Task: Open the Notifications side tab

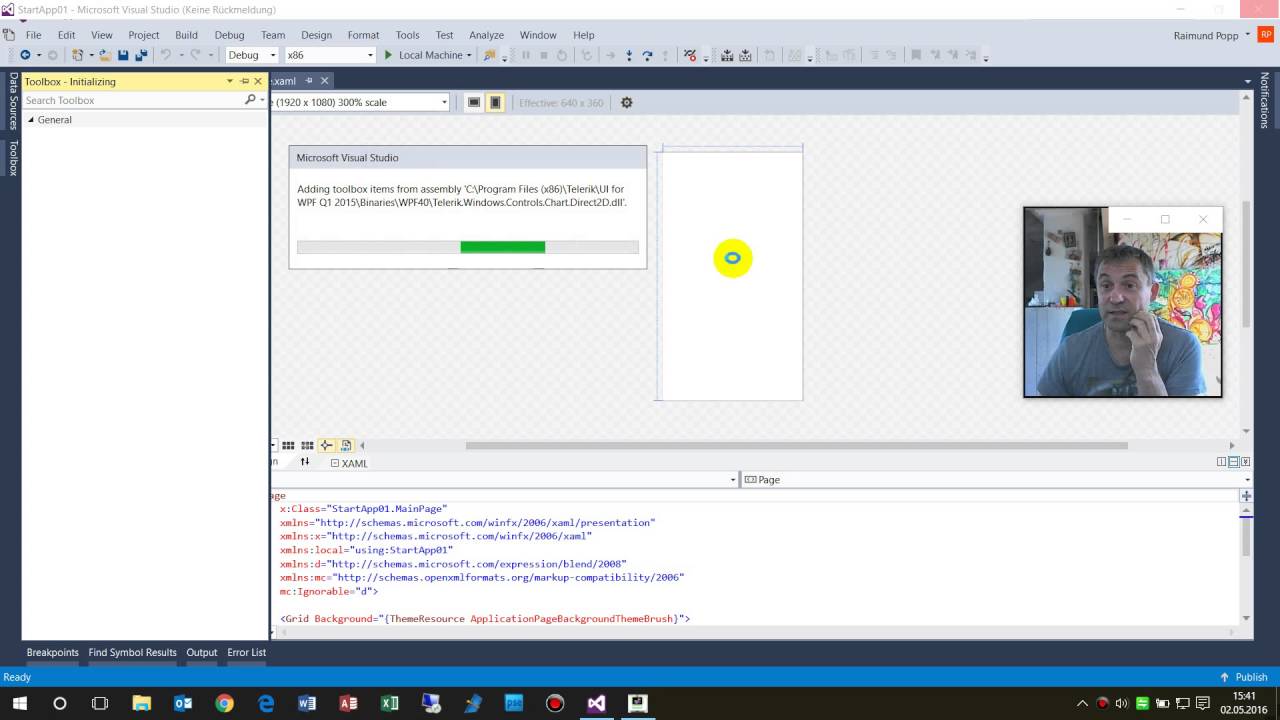Action: pos(1264,100)
